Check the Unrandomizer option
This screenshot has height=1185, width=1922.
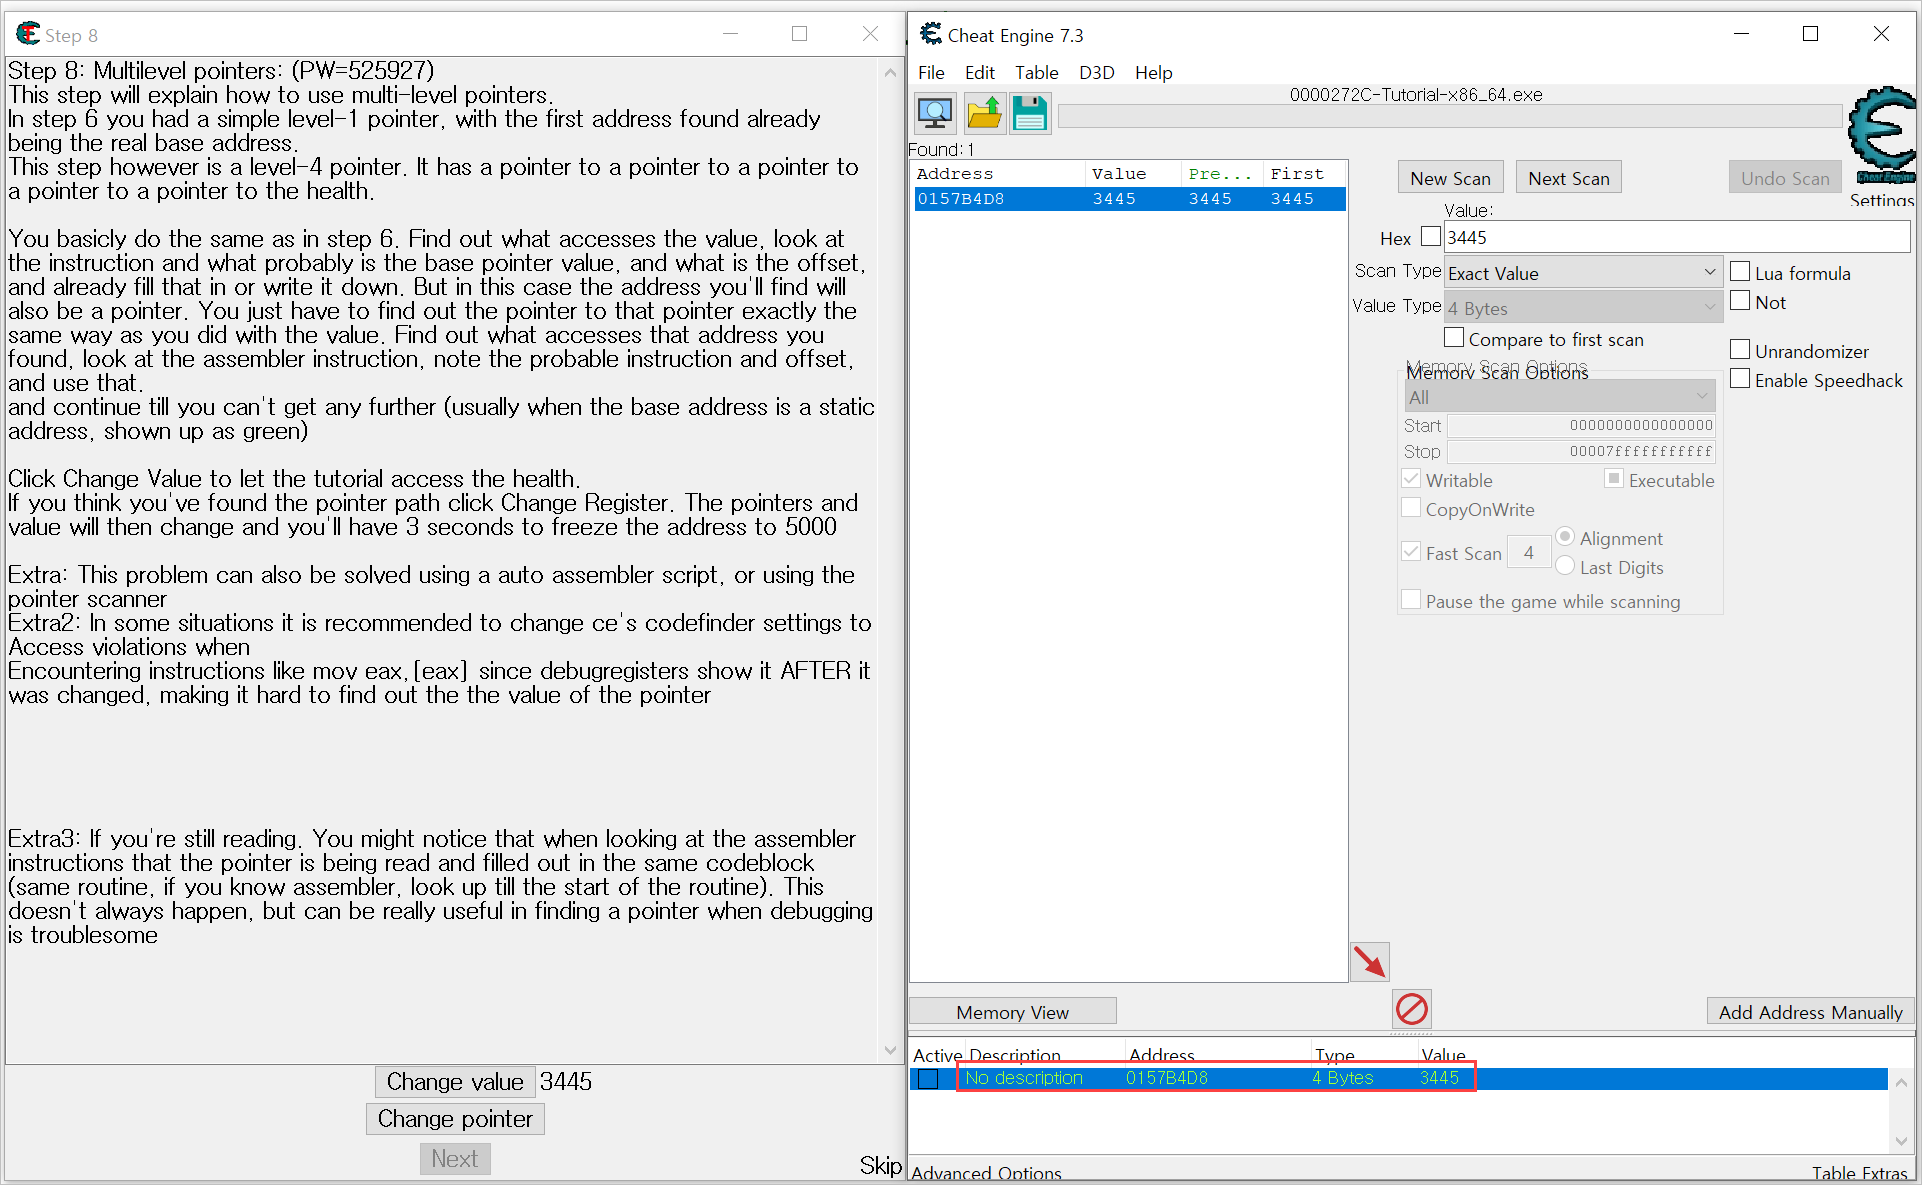point(1740,351)
